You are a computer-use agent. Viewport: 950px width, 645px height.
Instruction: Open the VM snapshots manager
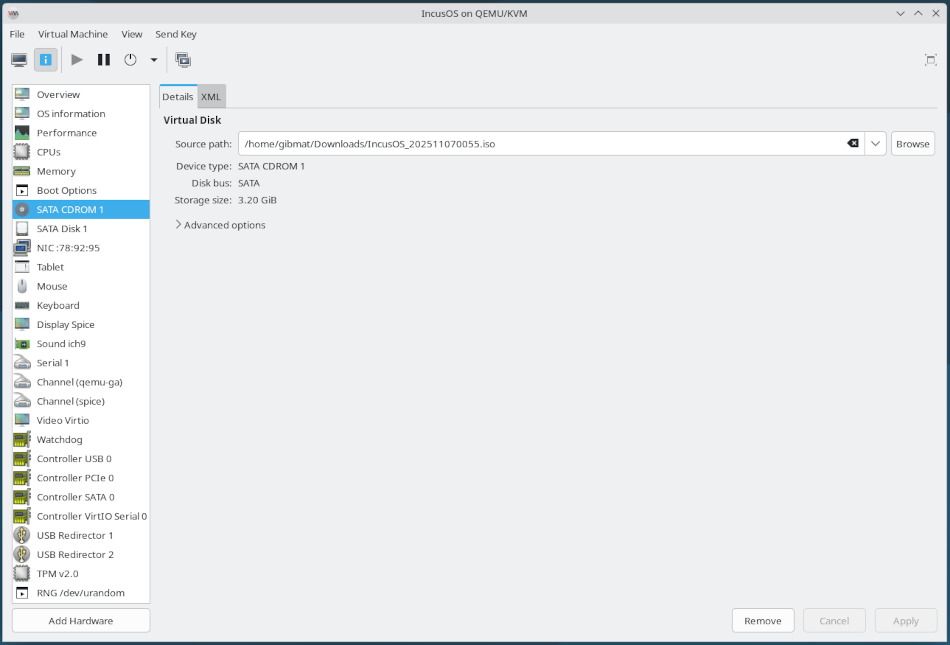pyautogui.click(x=183, y=59)
